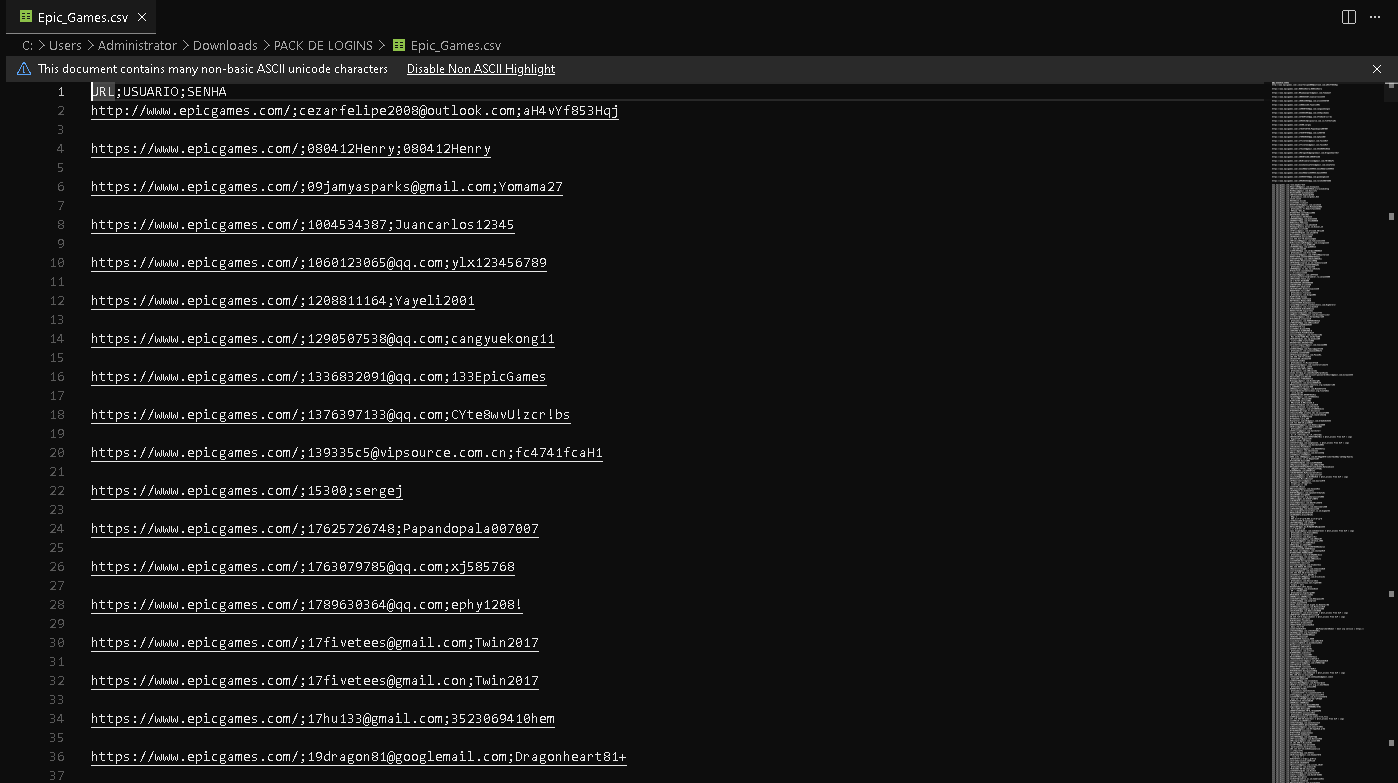1398x783 pixels.
Task: Click line number 12 in the gutter
Action: point(57,301)
